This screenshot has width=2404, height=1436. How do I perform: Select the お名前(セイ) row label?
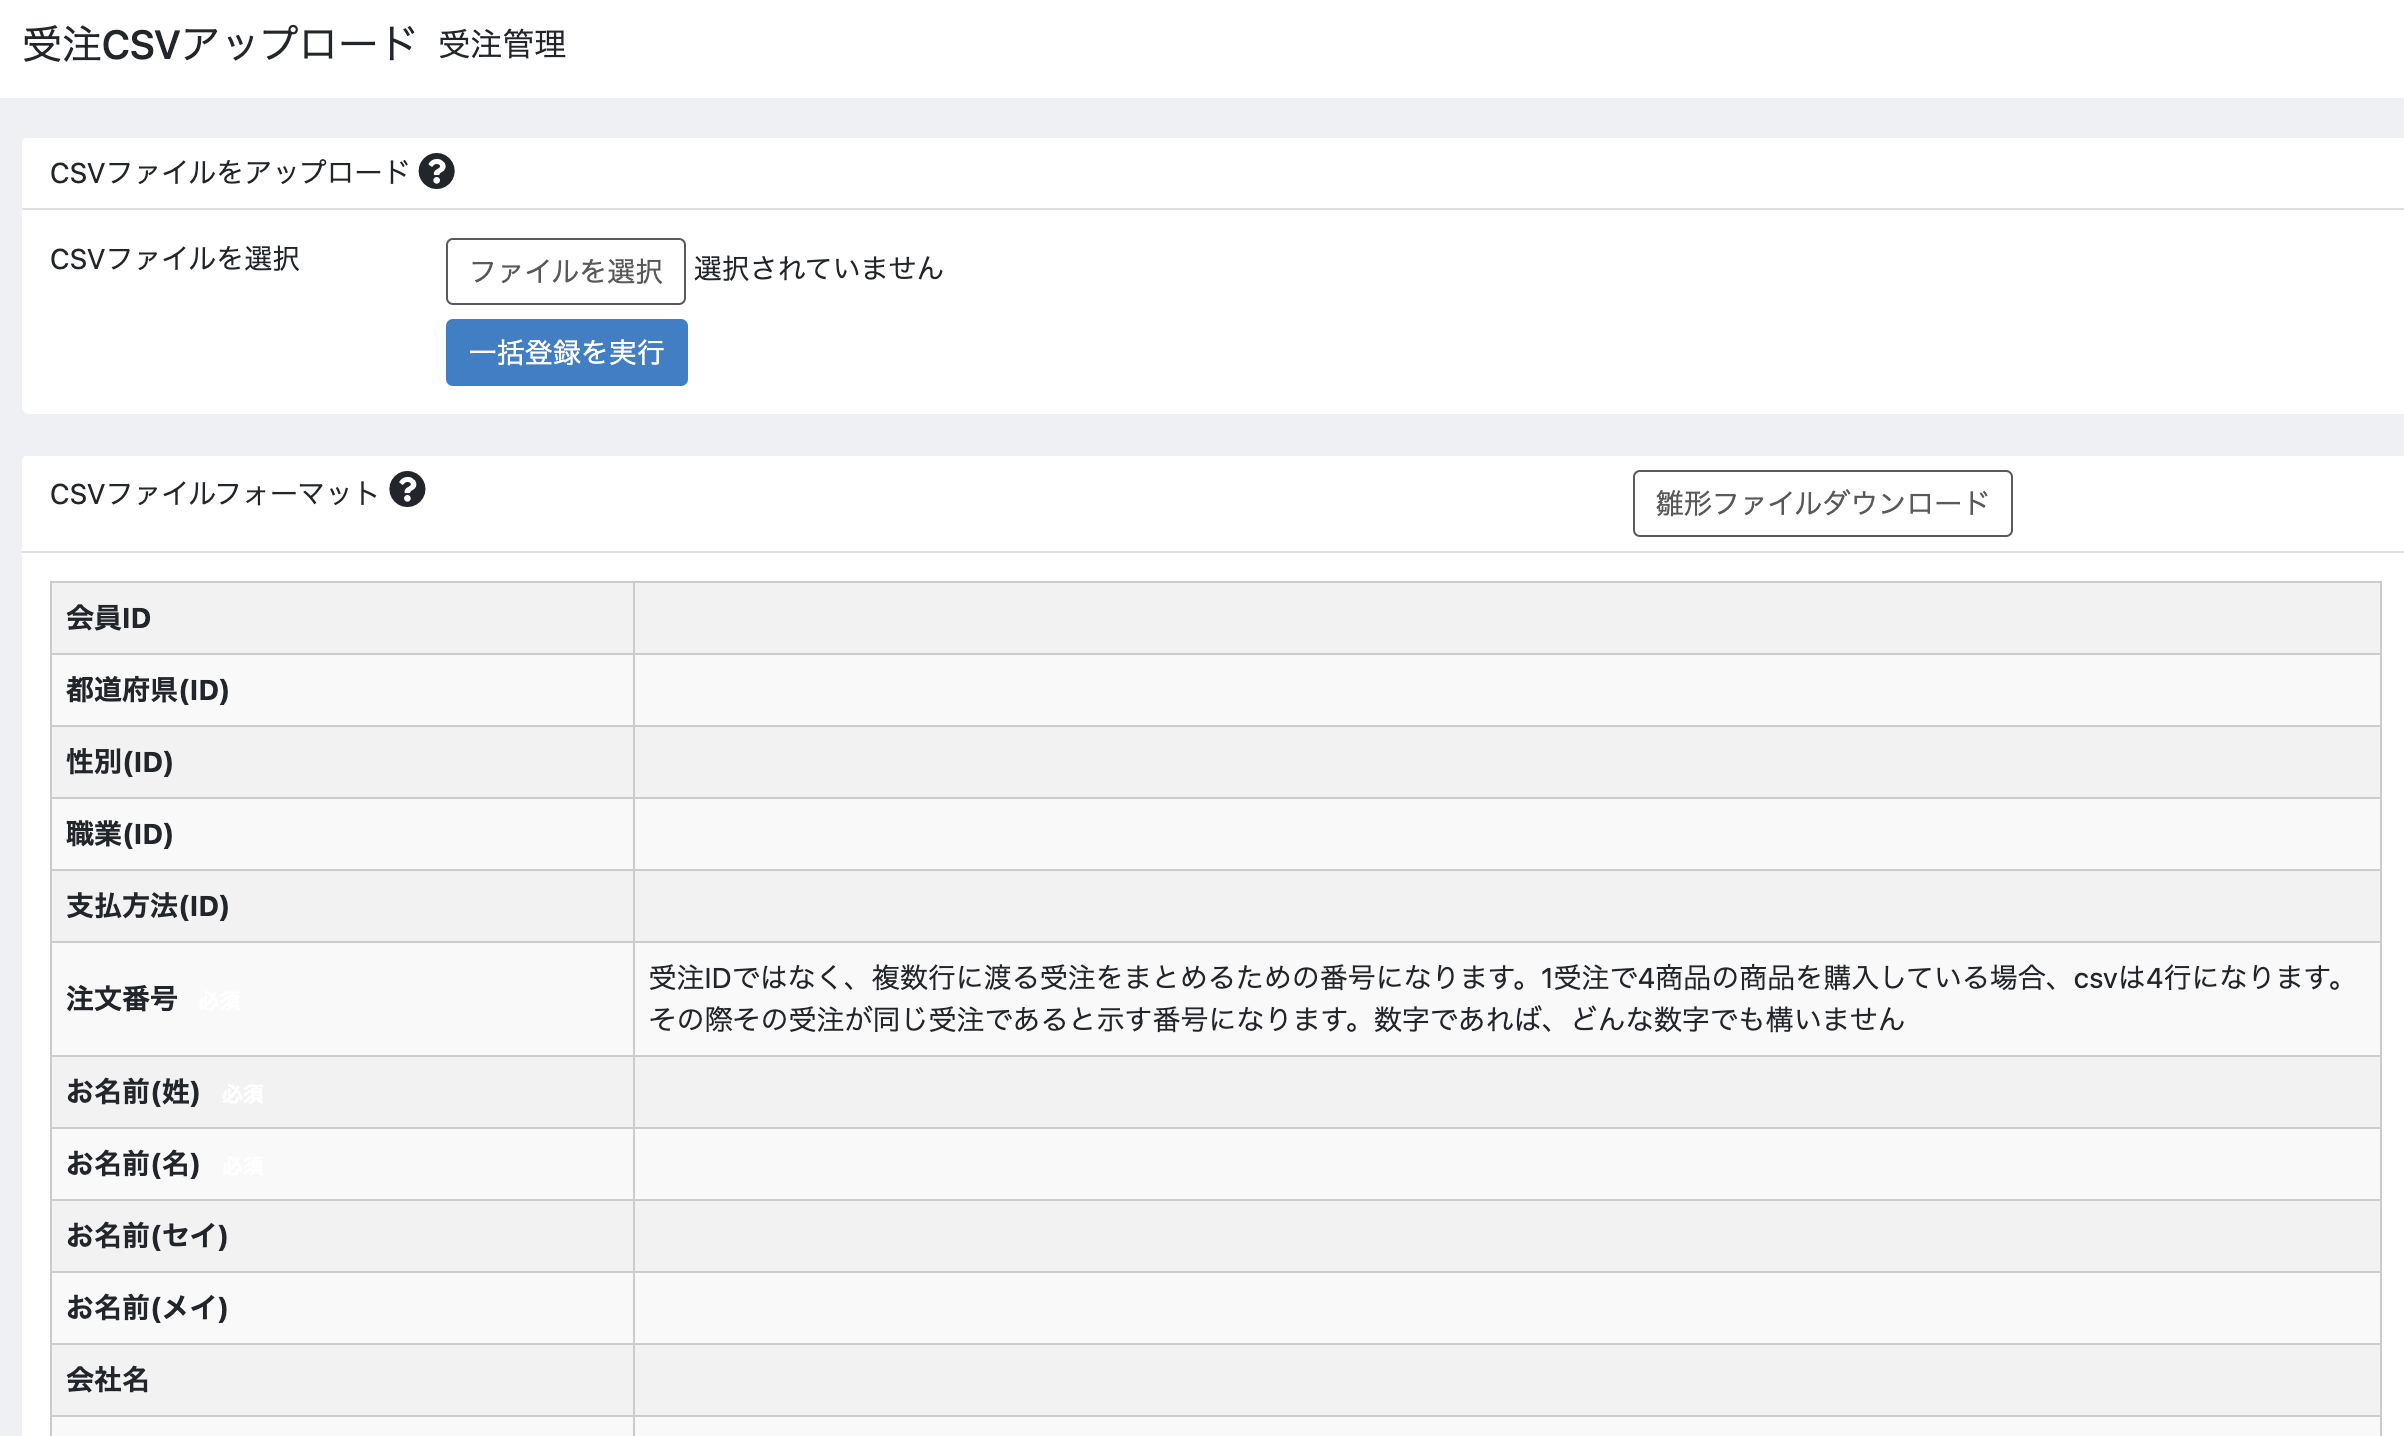(147, 1236)
